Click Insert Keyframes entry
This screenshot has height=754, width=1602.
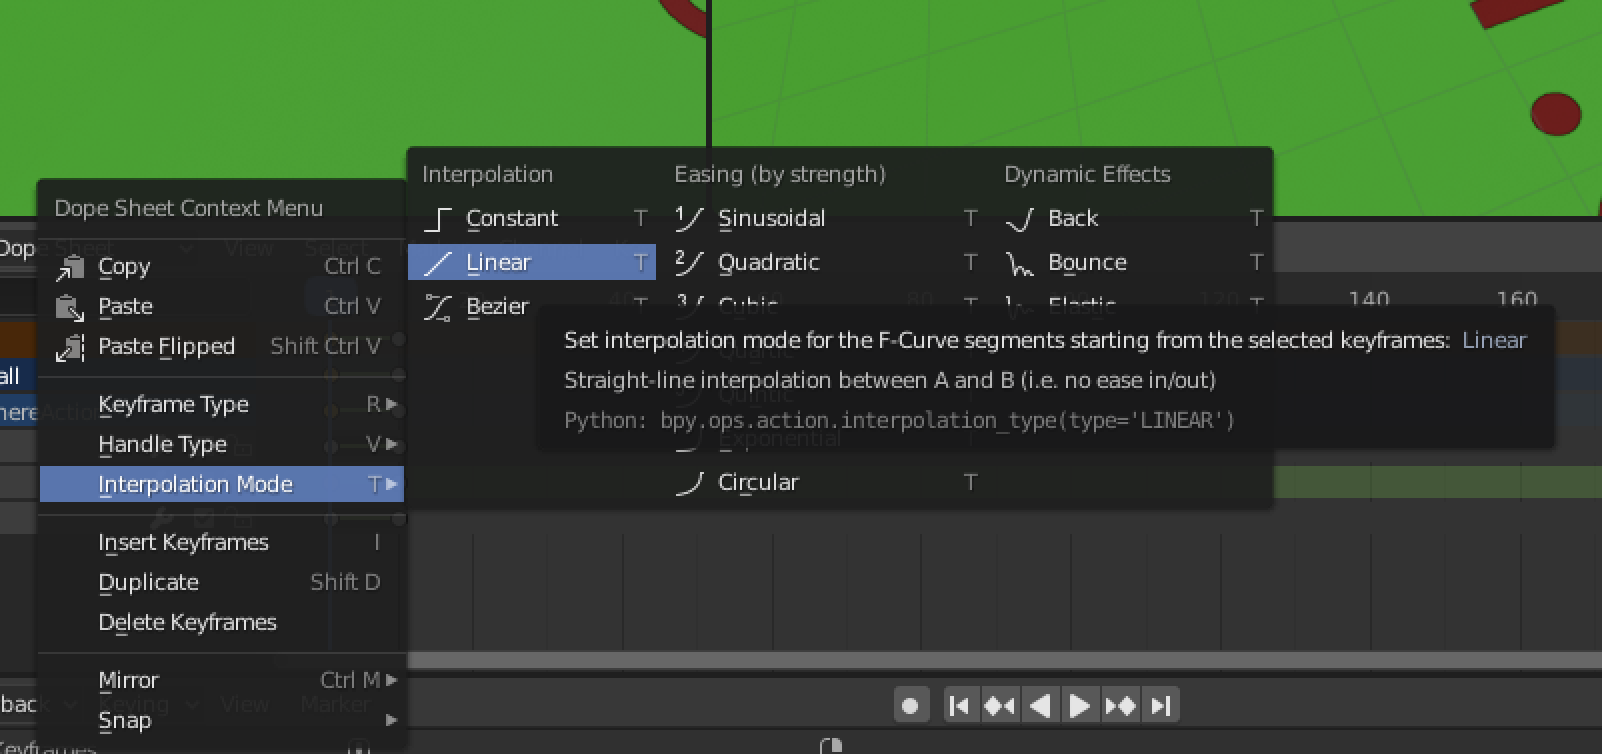221,542
